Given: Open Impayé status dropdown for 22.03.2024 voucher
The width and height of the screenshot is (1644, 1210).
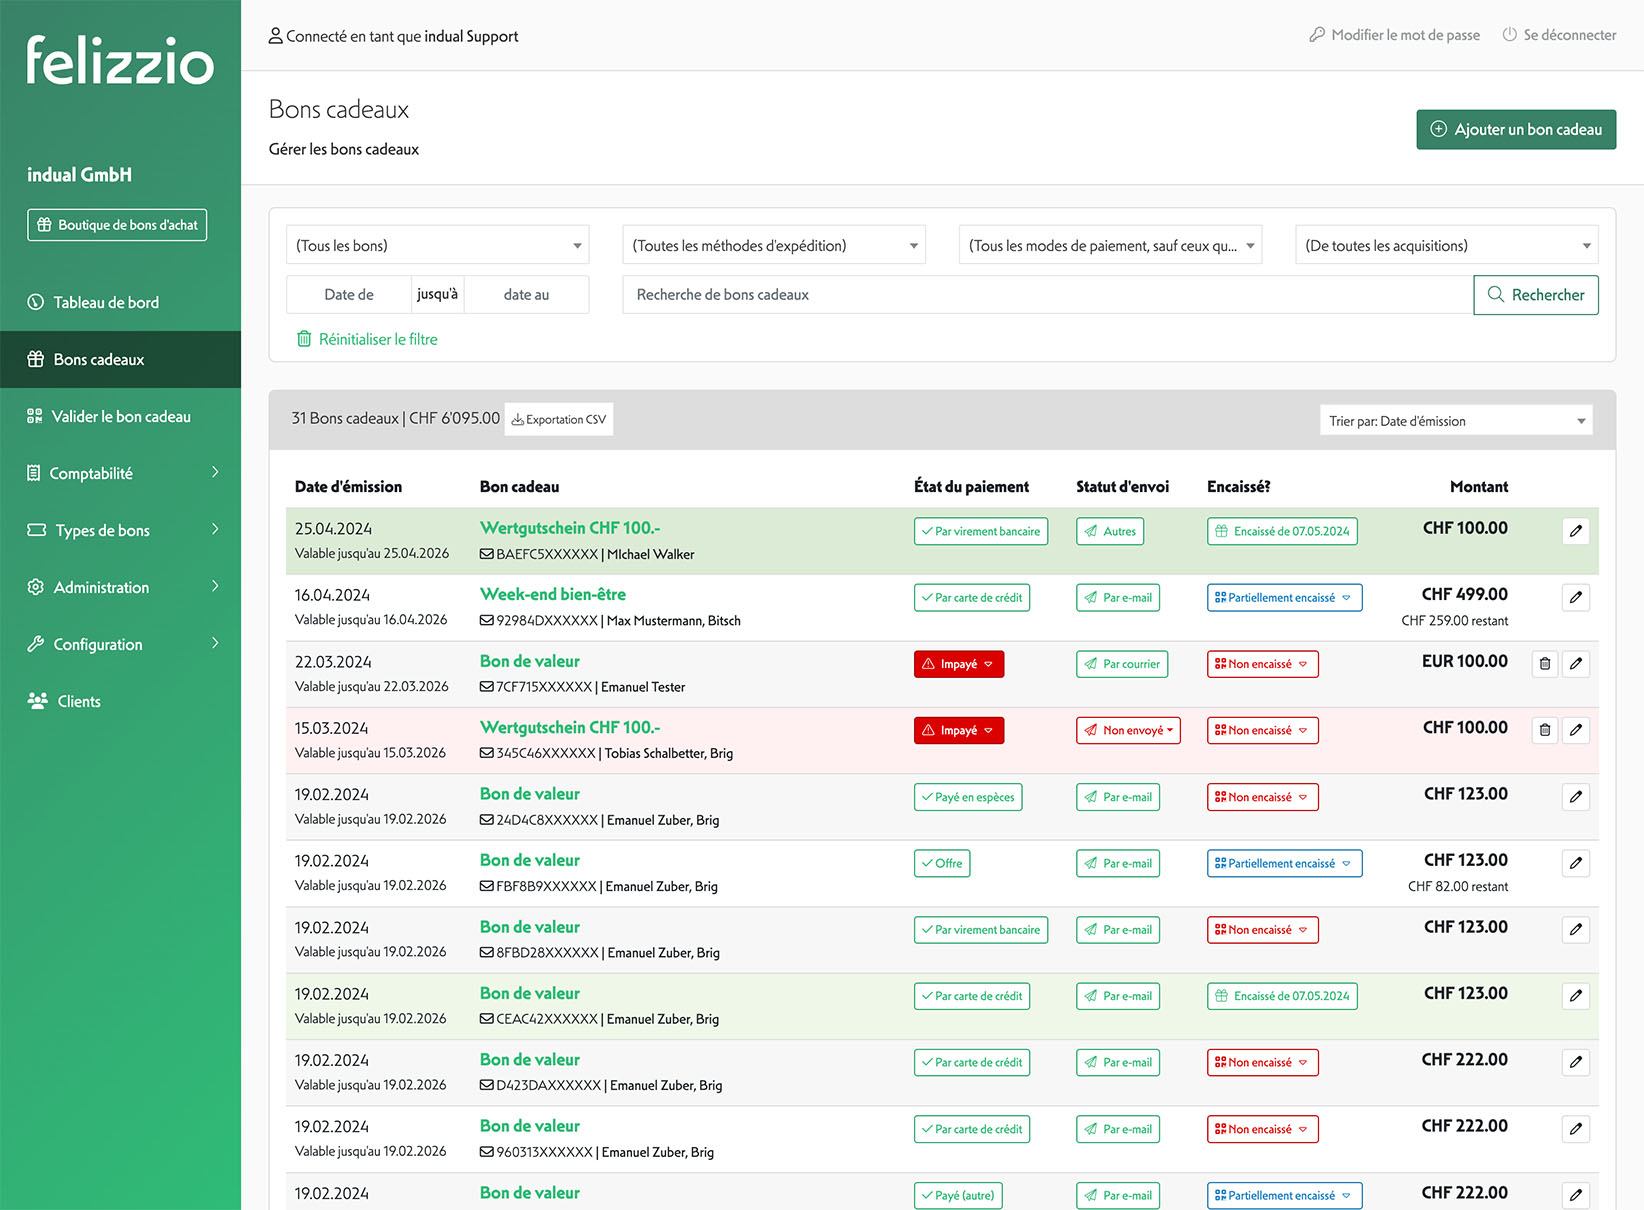Looking at the screenshot, I should (x=958, y=664).
